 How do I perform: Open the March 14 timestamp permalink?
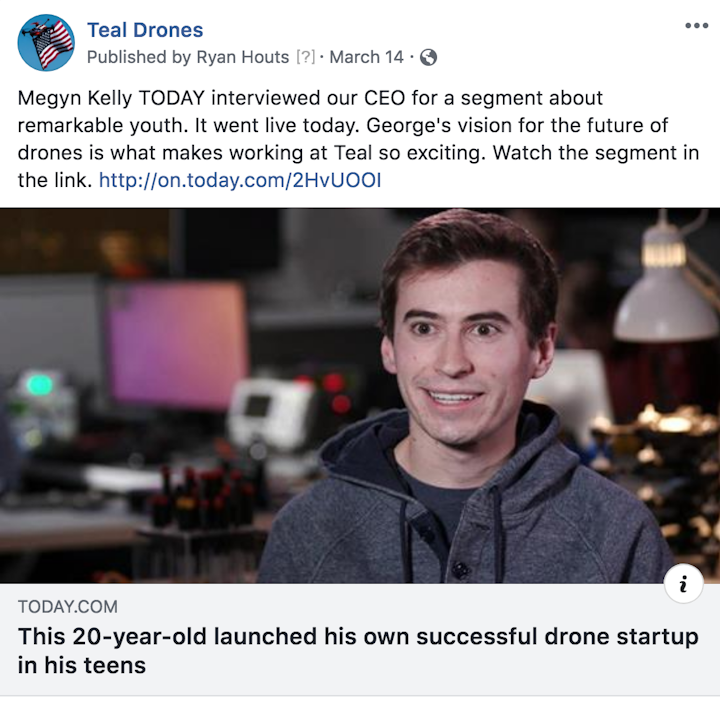366,57
